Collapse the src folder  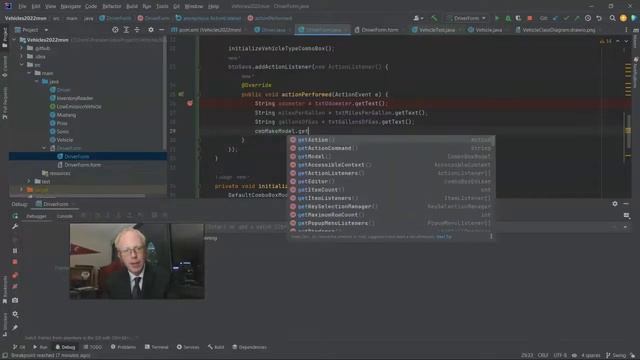(x=22, y=65)
